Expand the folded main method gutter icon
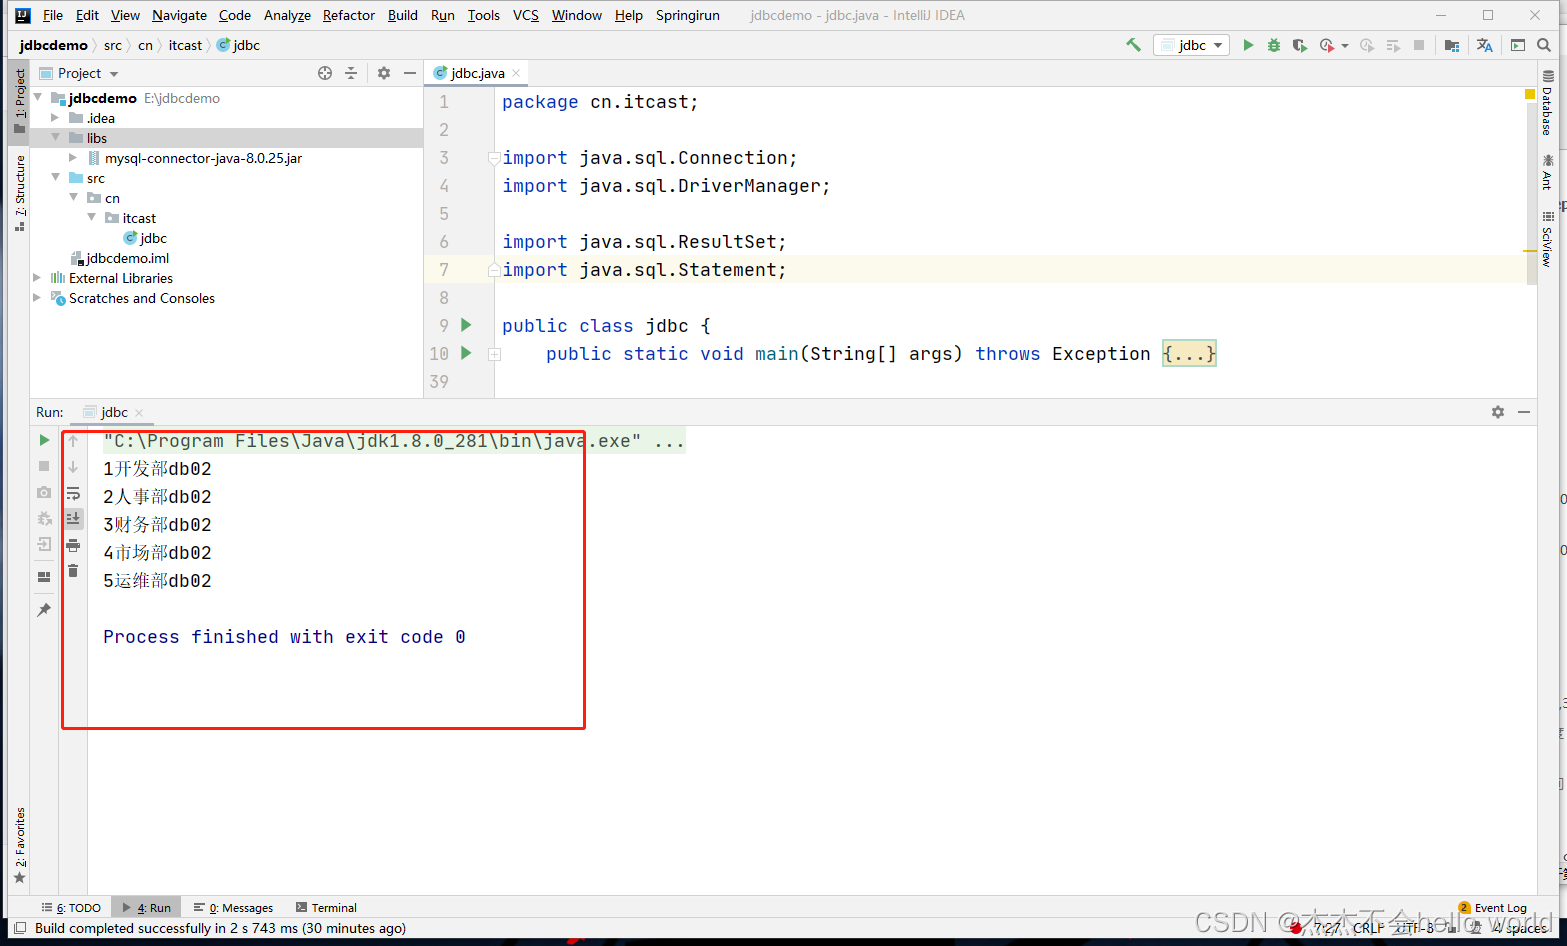Image resolution: width=1567 pixels, height=946 pixels. 494,354
